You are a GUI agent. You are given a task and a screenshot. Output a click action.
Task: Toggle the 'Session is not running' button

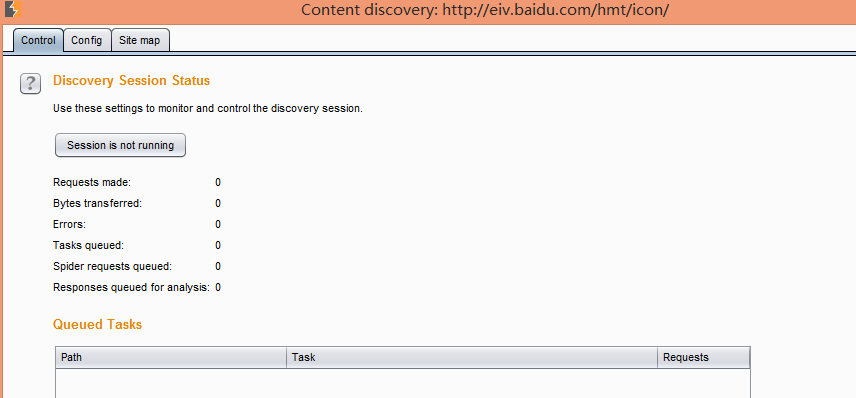(121, 145)
